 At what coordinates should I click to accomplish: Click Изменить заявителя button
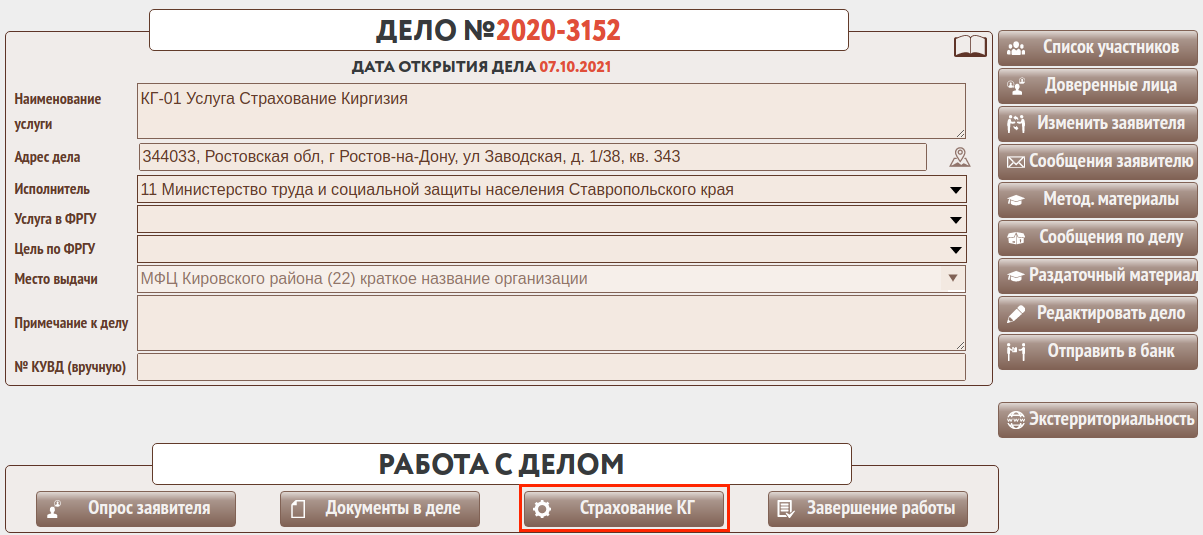click(1098, 123)
